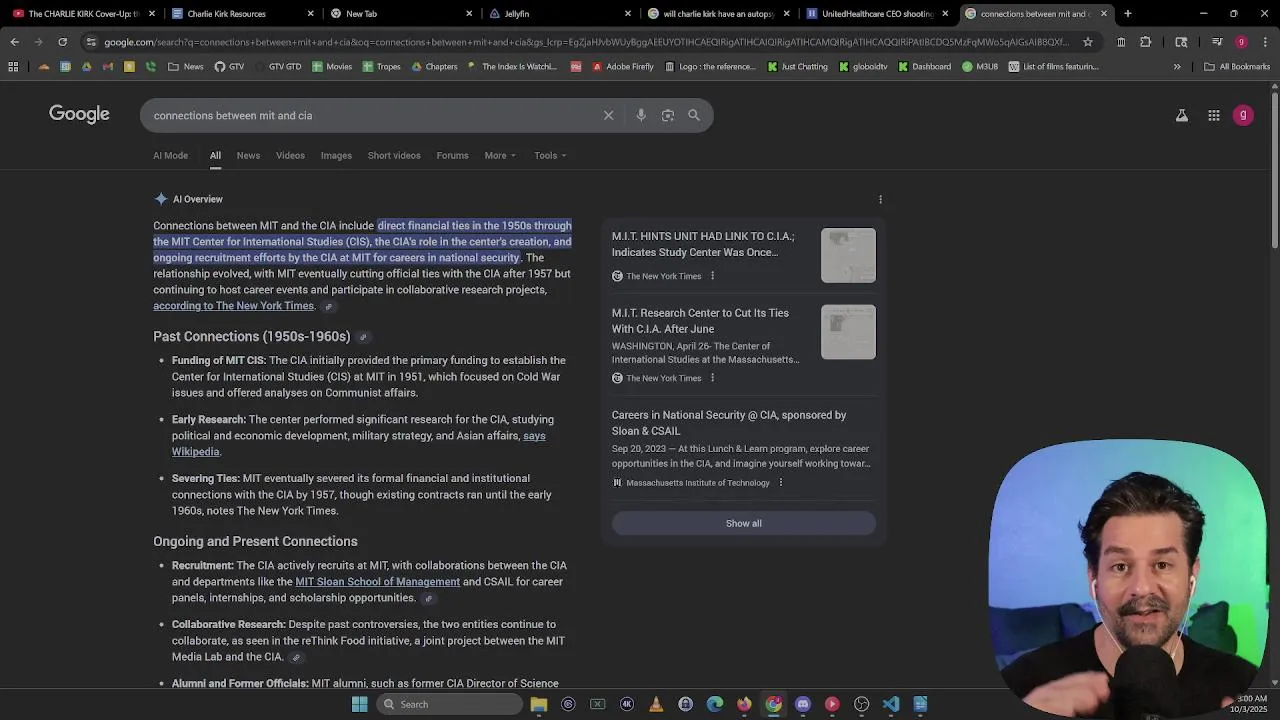Close the New Tab browser tab

click(x=469, y=14)
